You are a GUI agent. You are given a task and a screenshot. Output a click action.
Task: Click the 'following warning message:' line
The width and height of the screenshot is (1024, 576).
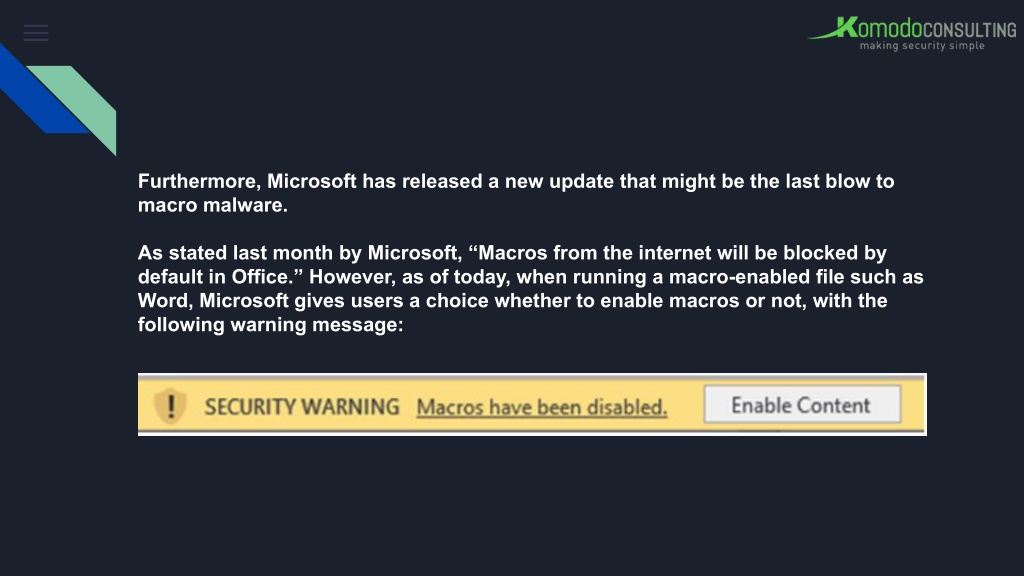(270, 325)
